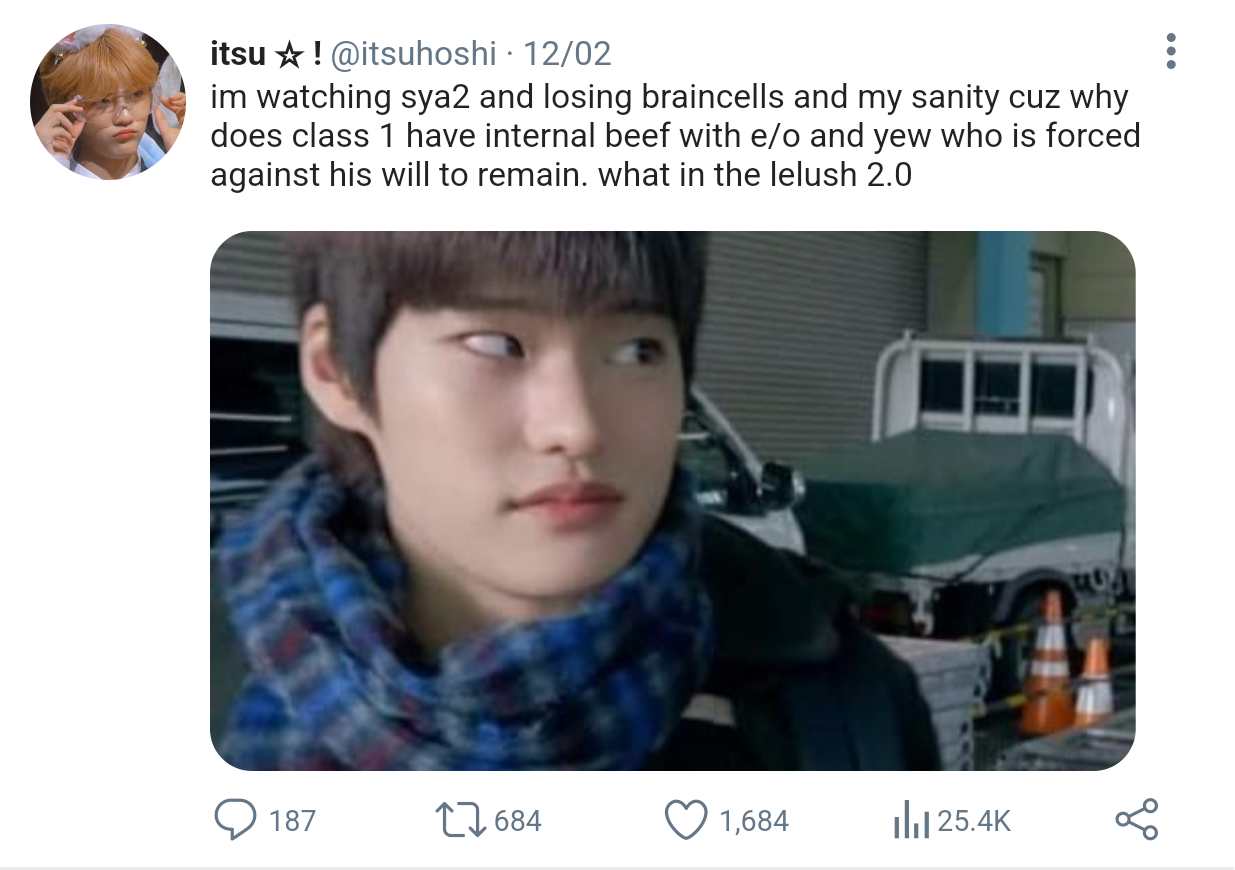Click the 684 retweets count

click(x=518, y=821)
